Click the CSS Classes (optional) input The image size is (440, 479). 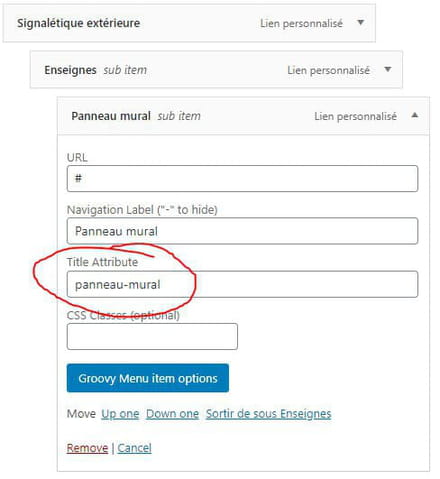tap(152, 336)
